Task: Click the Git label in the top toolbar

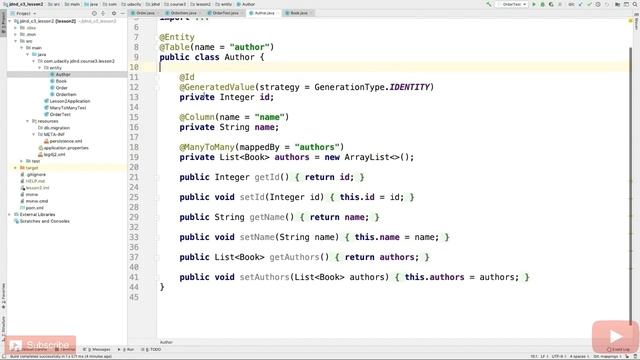Action: [571, 4]
